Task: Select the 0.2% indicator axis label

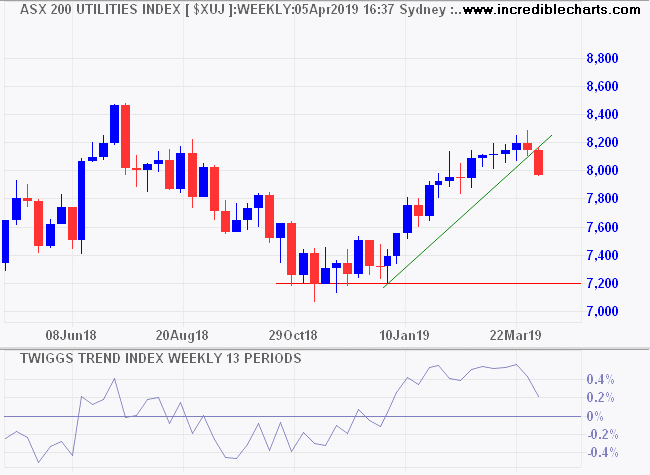Action: tap(600, 397)
